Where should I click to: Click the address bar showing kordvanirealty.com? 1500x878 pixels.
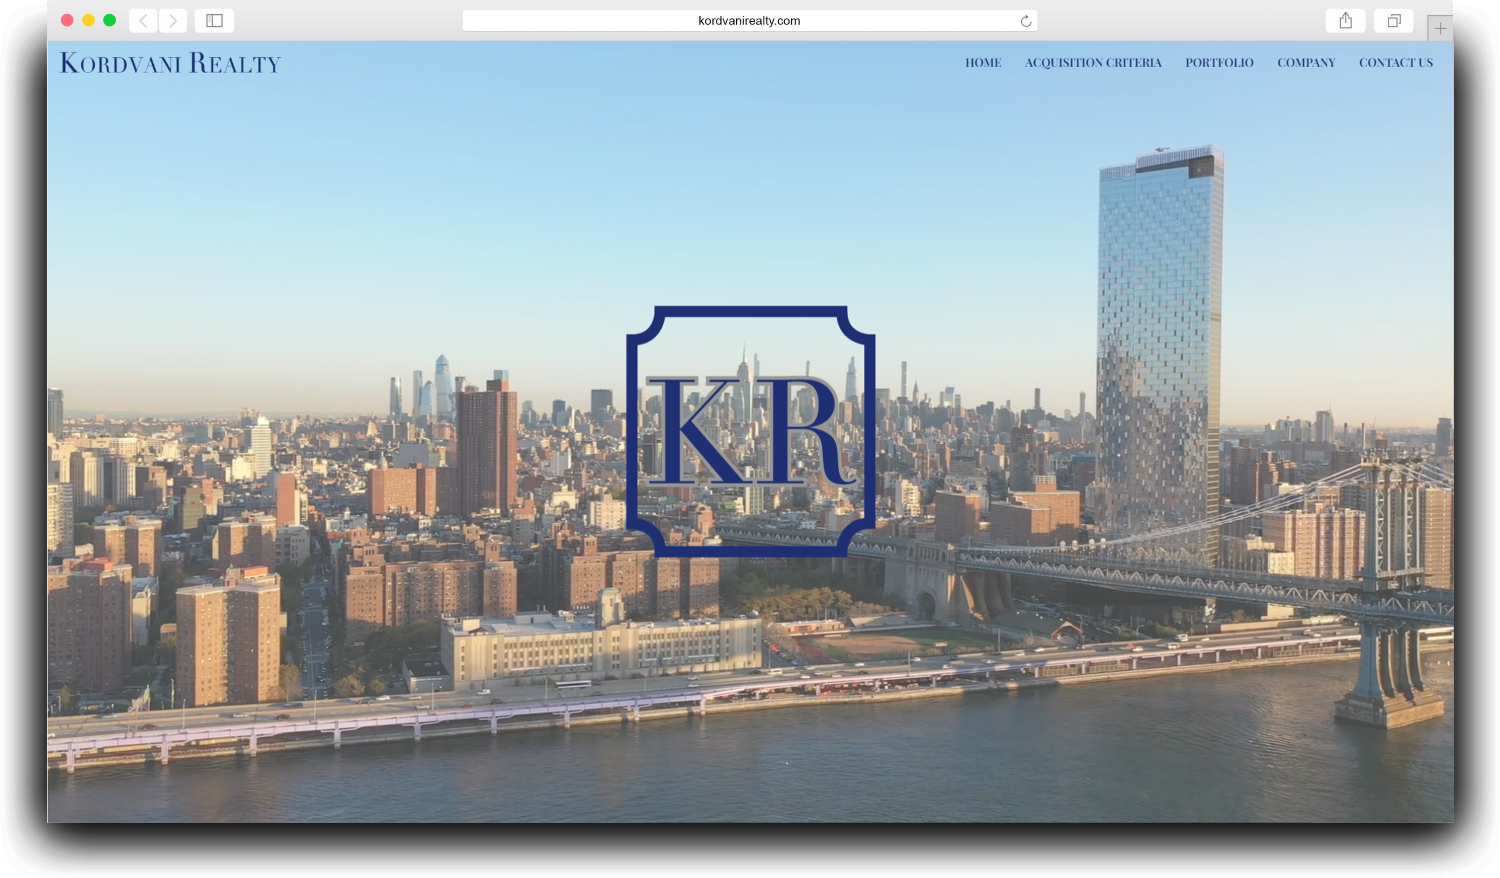coord(749,20)
